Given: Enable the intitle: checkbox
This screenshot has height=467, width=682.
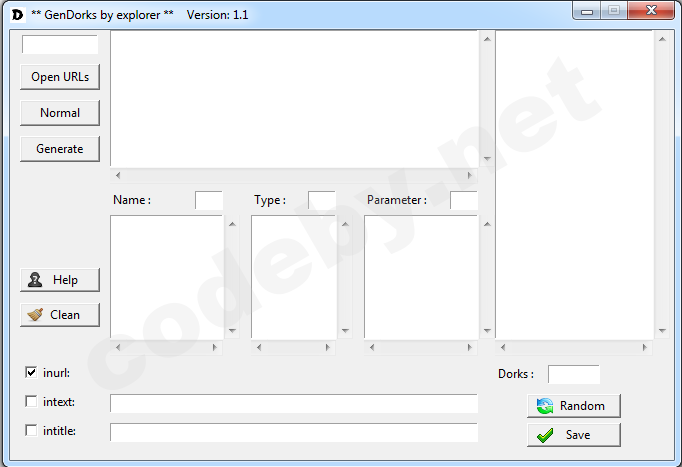Looking at the screenshot, I should [31, 430].
